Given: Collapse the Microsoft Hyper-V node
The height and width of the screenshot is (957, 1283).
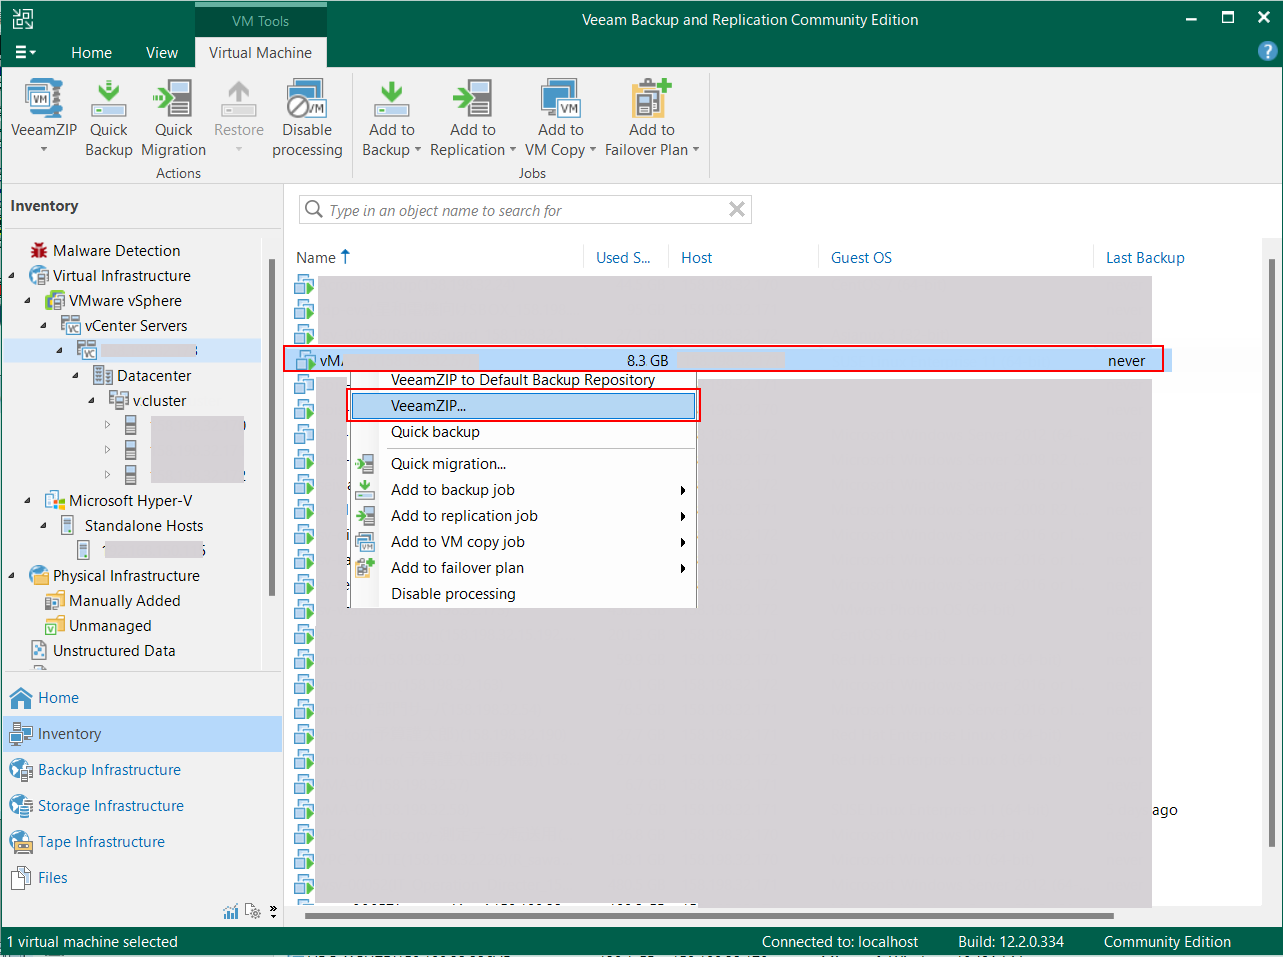Looking at the screenshot, I should tap(28, 501).
